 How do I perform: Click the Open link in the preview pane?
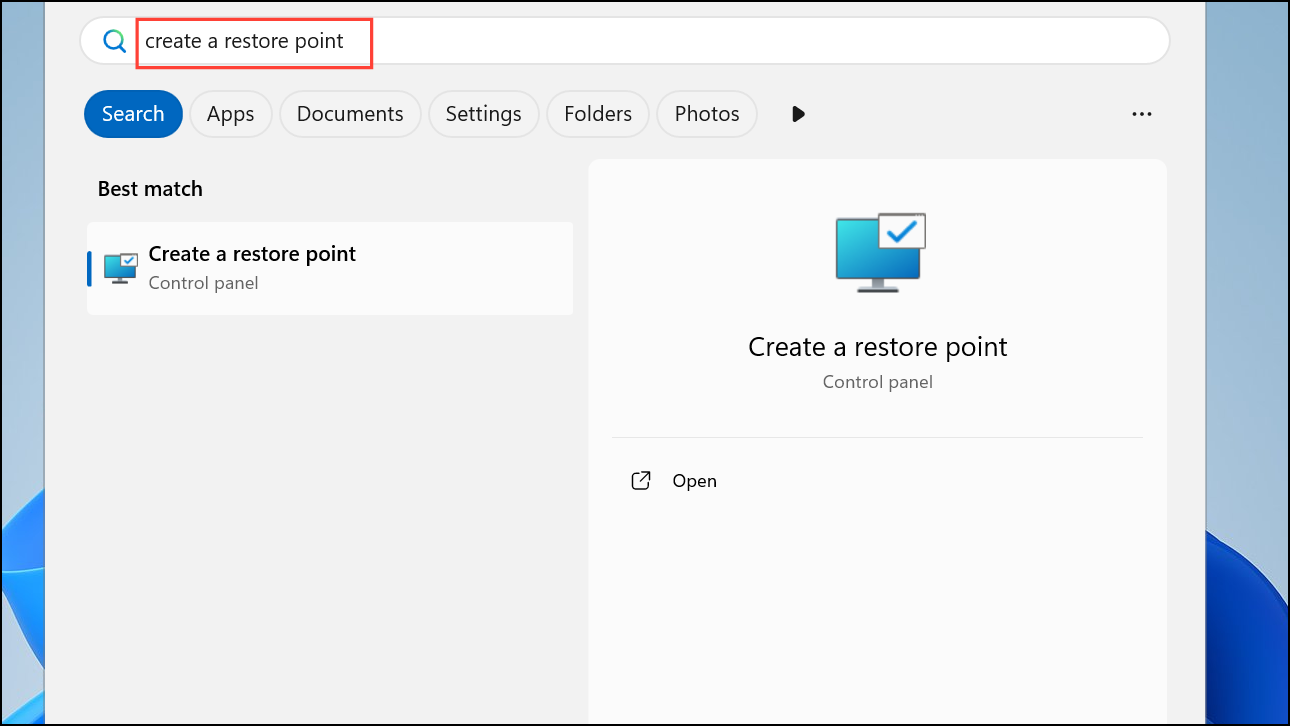(x=695, y=481)
